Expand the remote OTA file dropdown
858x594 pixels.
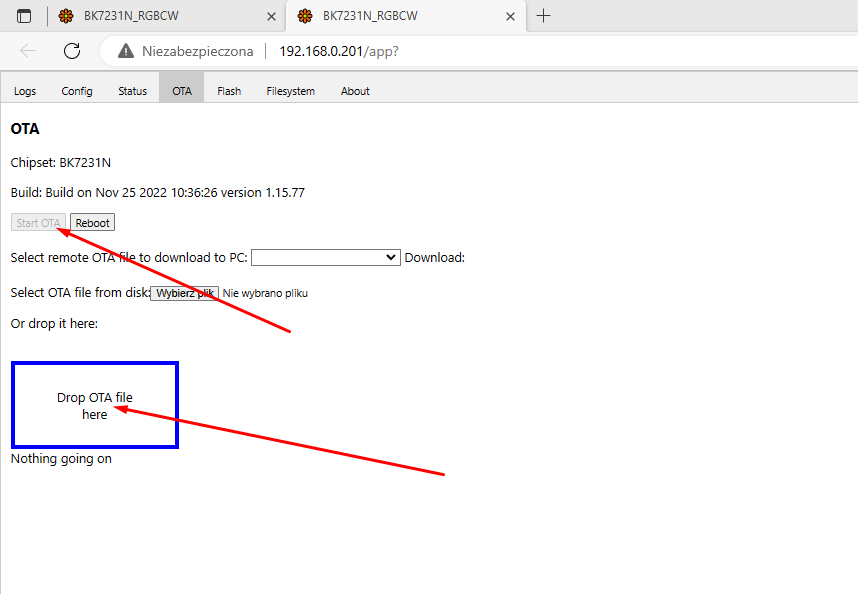pyautogui.click(x=326, y=258)
